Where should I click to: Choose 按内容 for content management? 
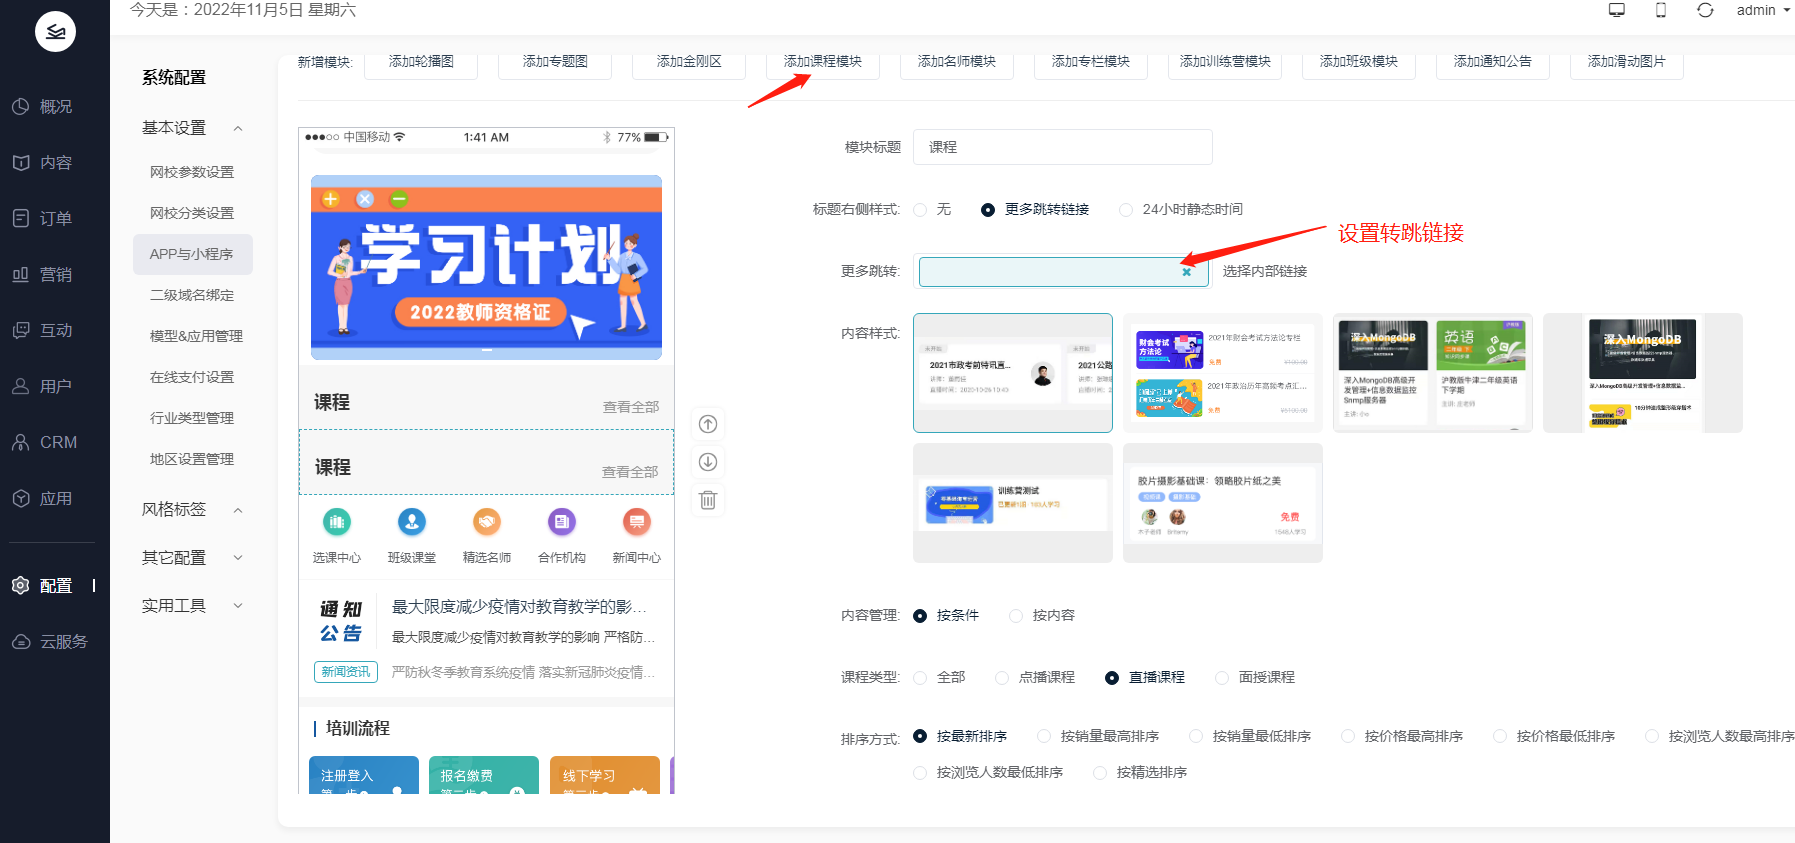pos(1016,616)
